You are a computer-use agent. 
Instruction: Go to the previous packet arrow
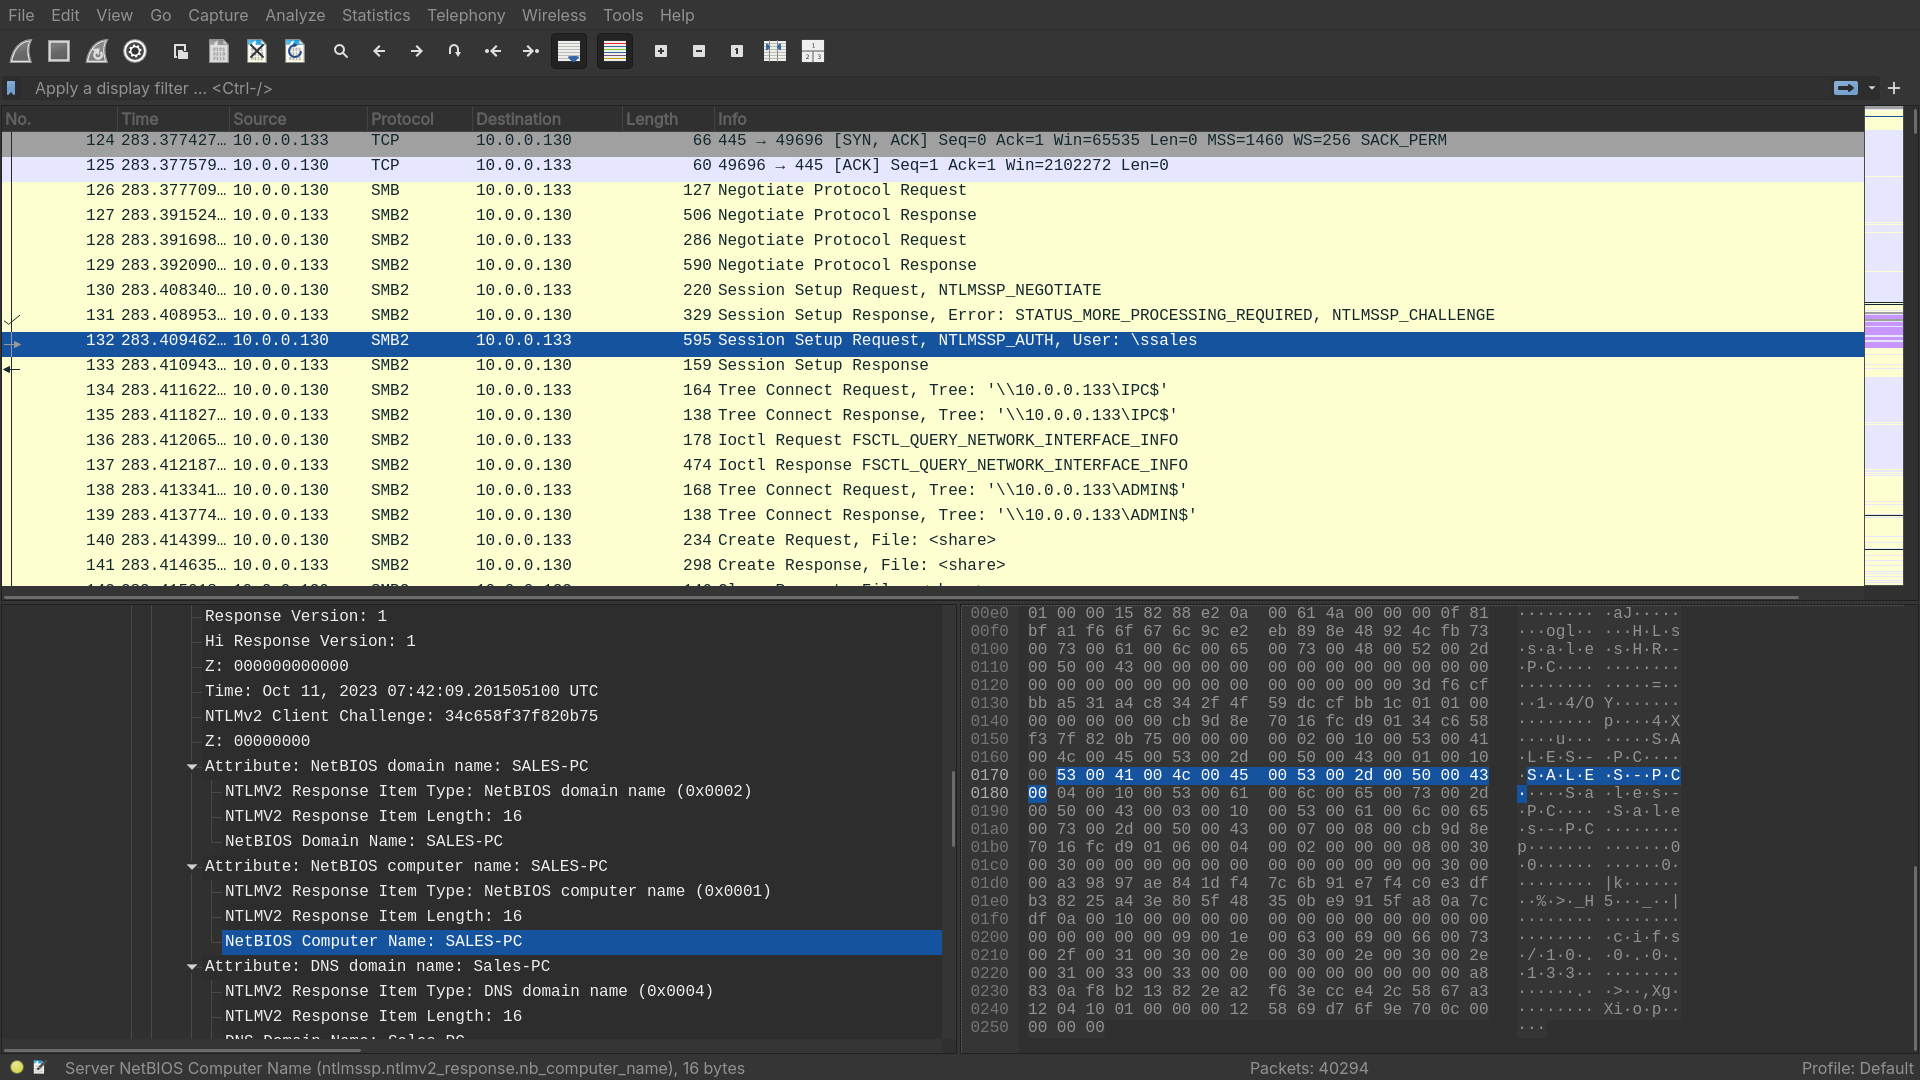[379, 51]
